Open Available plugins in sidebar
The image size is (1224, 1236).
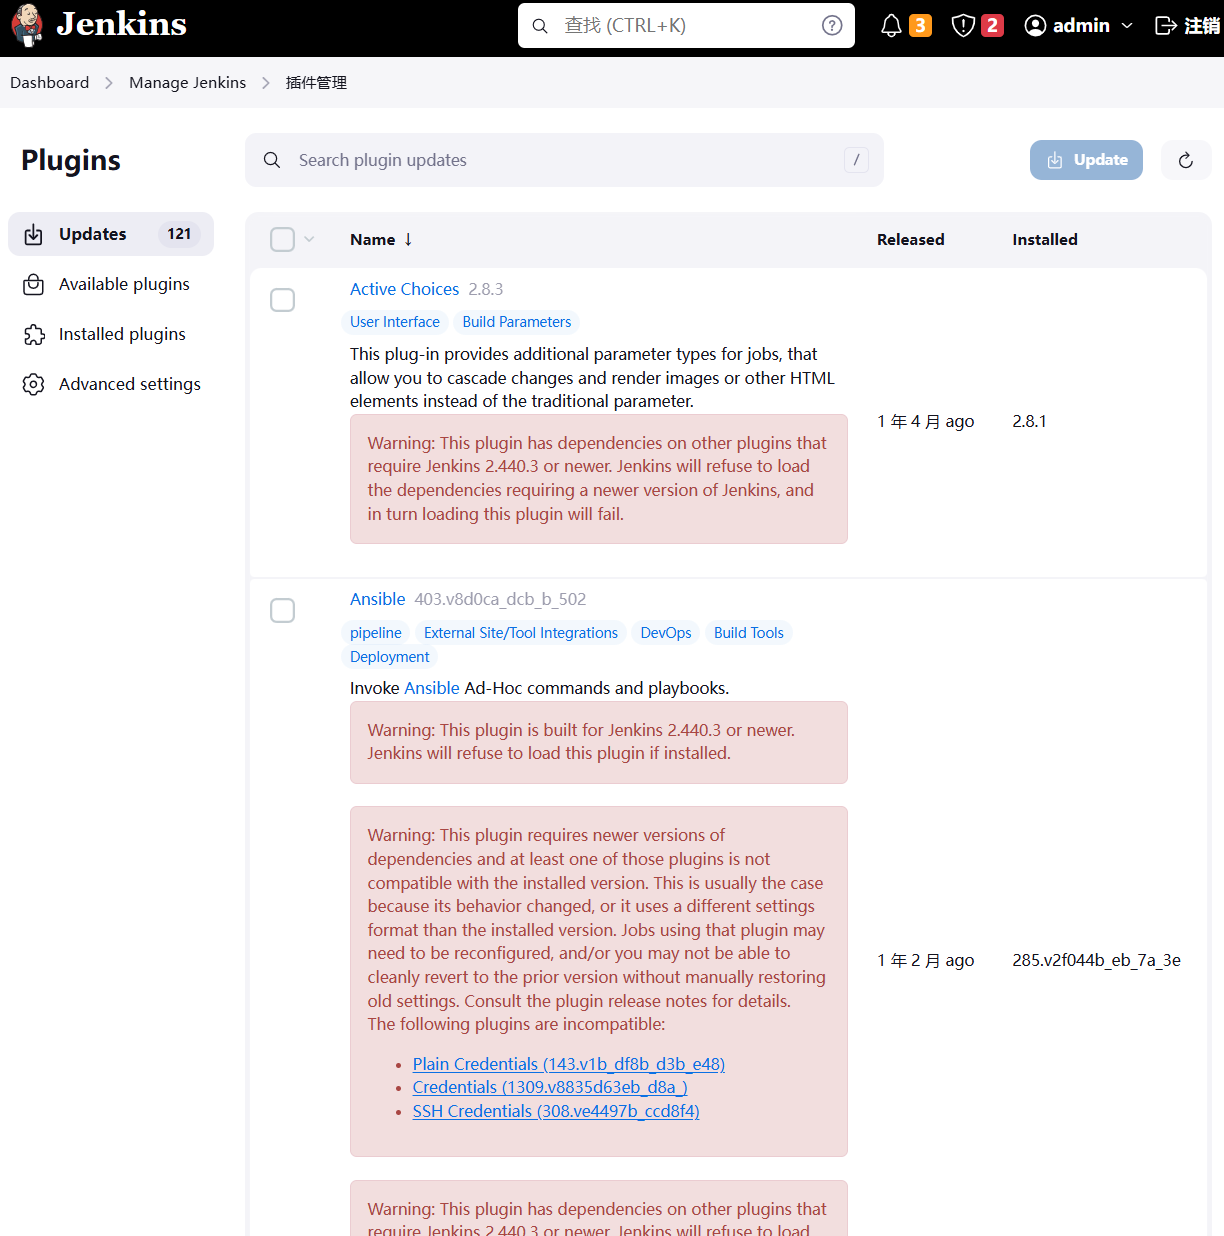pos(111,284)
